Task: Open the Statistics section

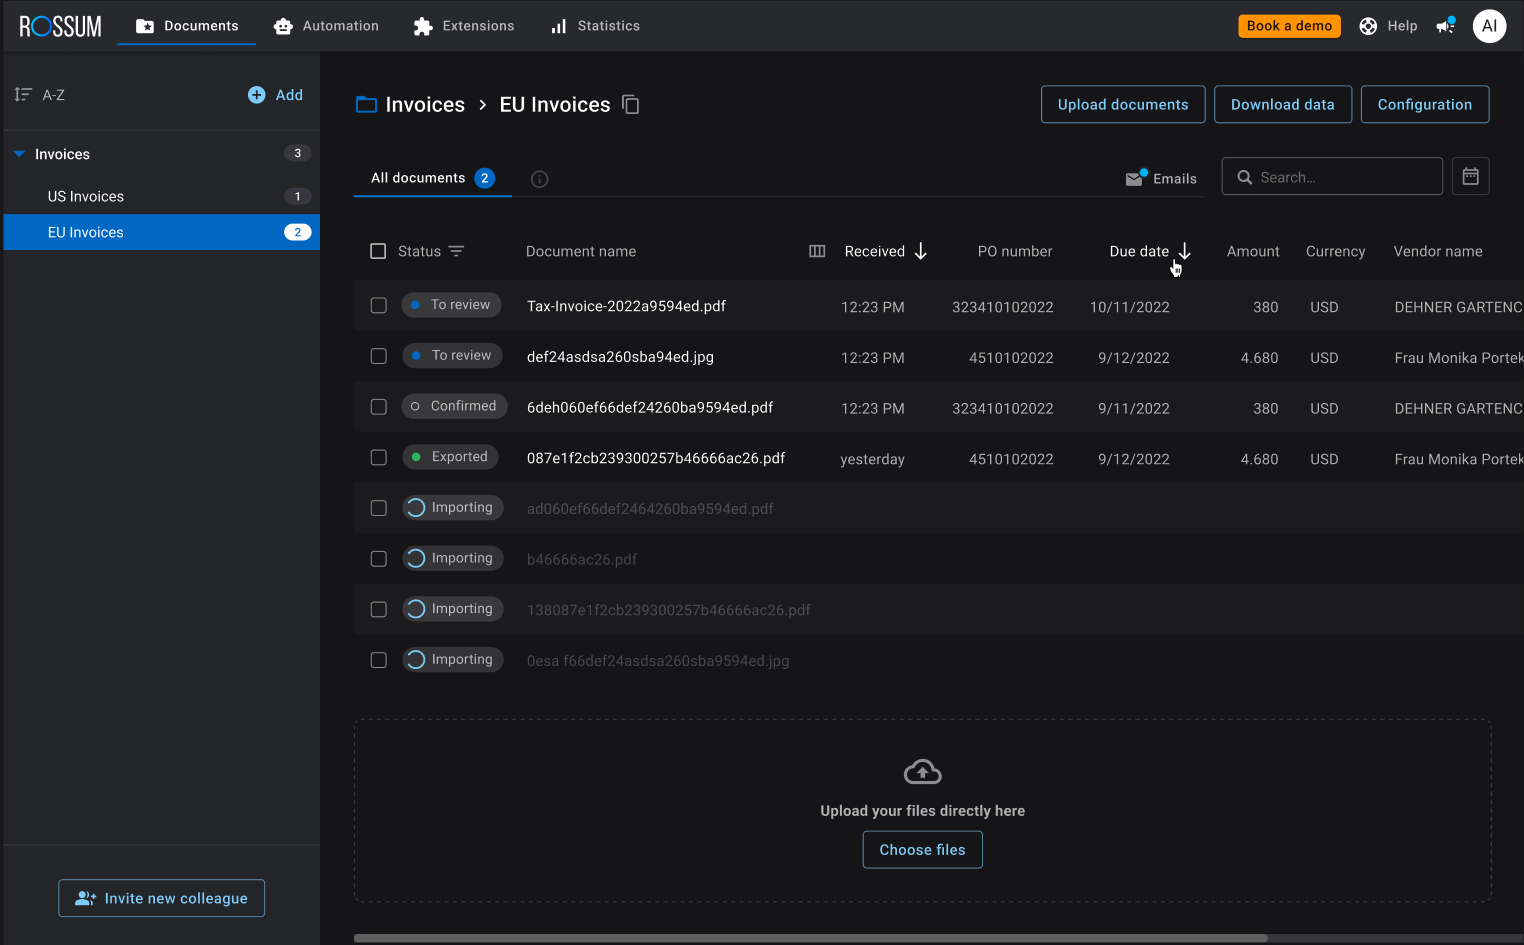Action: [x=595, y=26]
